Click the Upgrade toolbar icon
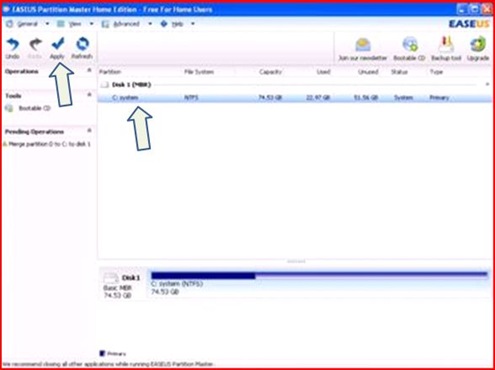495x370 pixels. 478,44
